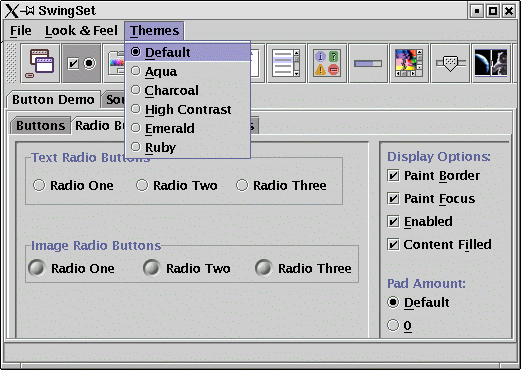Choose the Ruby theme
The width and height of the screenshot is (521, 370).
(x=188, y=147)
